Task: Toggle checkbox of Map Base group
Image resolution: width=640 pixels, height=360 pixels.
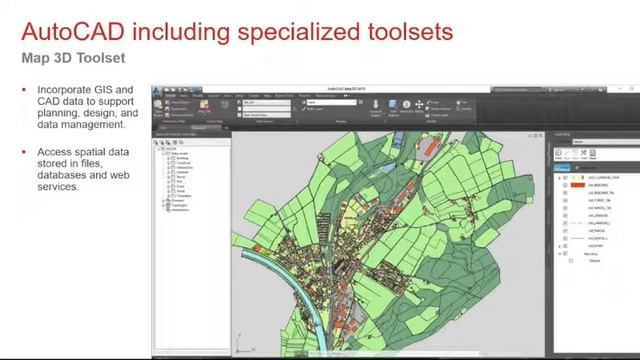Action: [565, 253]
